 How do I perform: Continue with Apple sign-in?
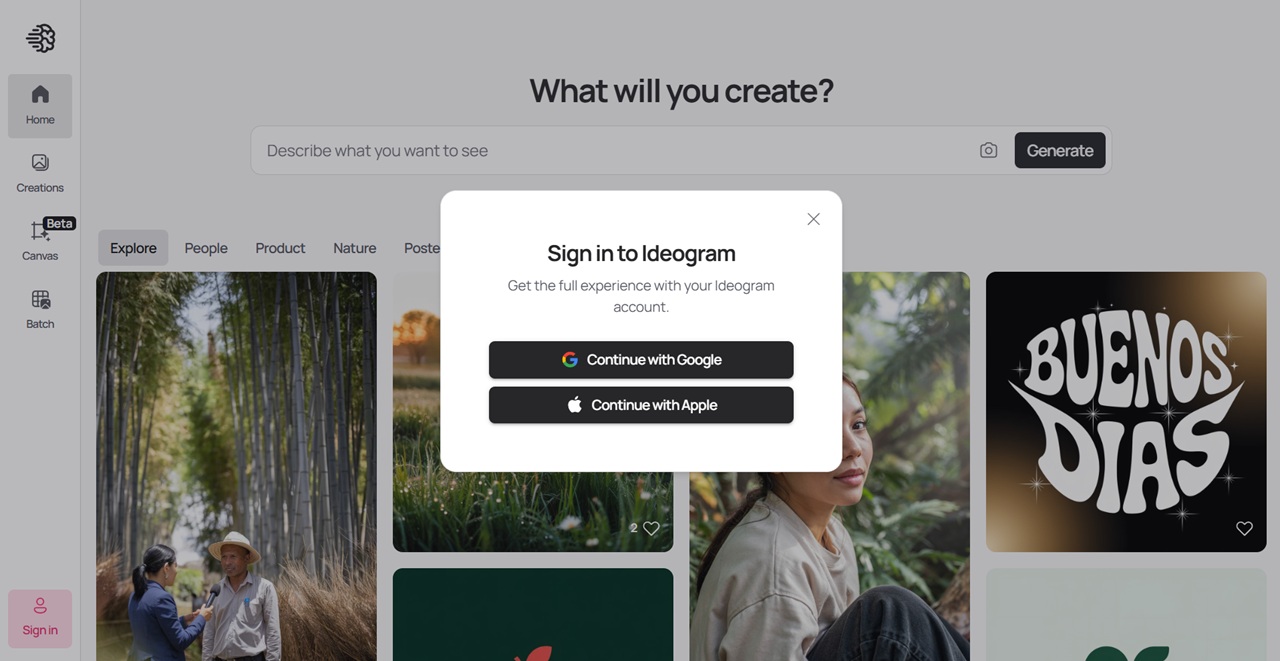641,405
